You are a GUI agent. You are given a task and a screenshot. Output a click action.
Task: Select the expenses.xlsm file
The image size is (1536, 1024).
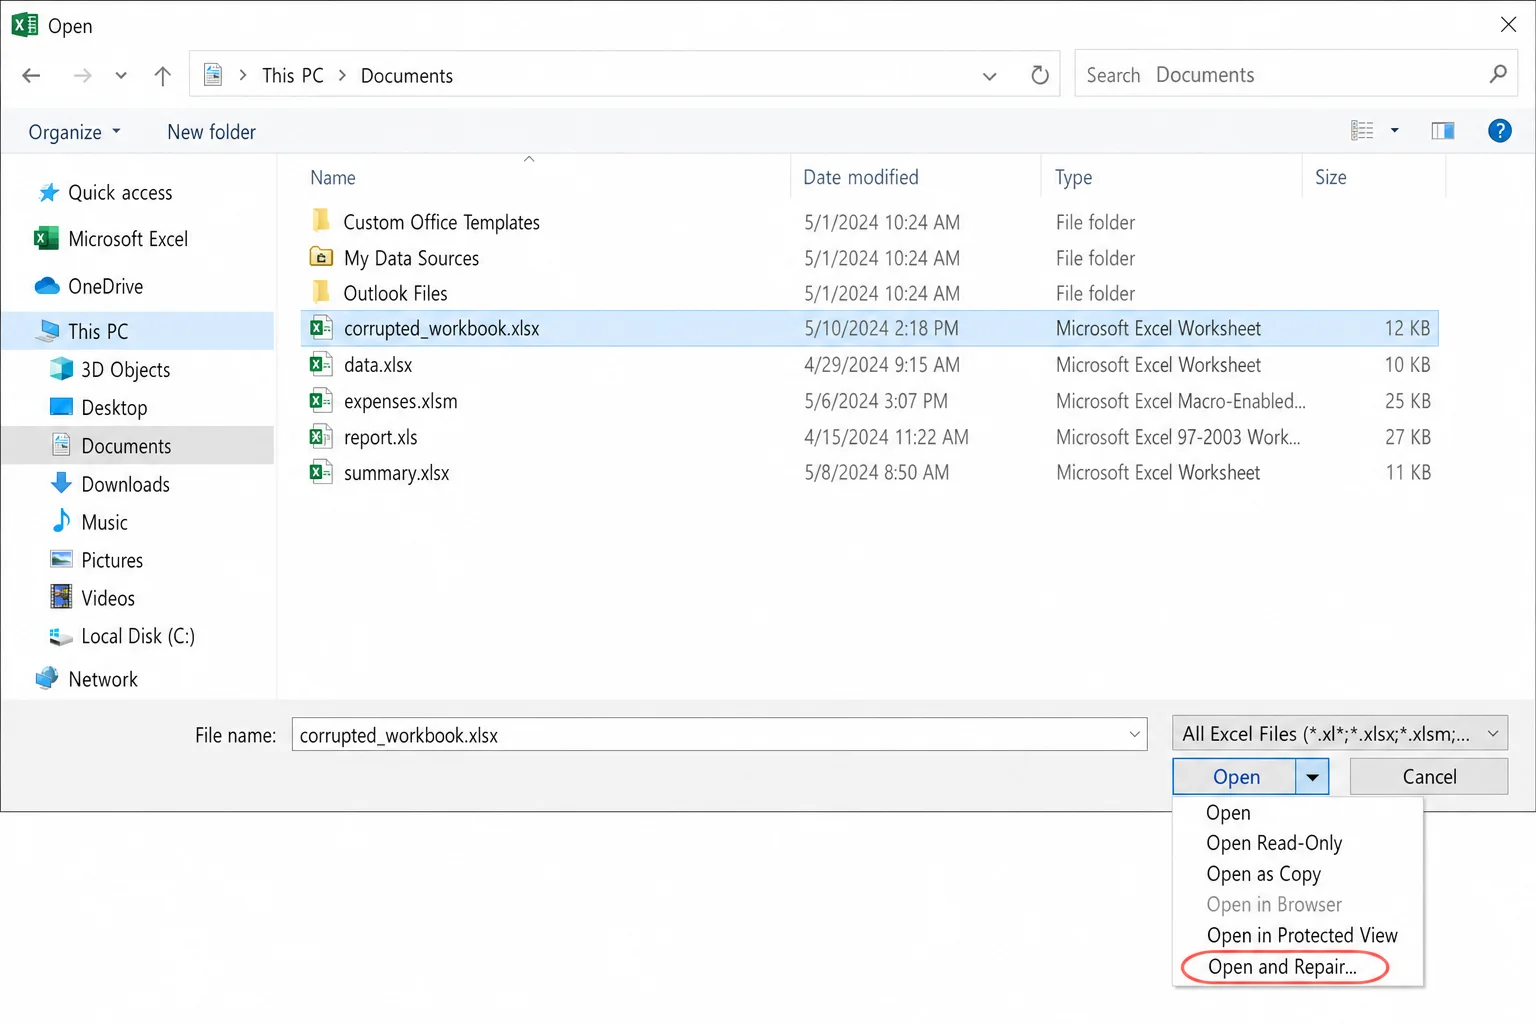(x=400, y=401)
